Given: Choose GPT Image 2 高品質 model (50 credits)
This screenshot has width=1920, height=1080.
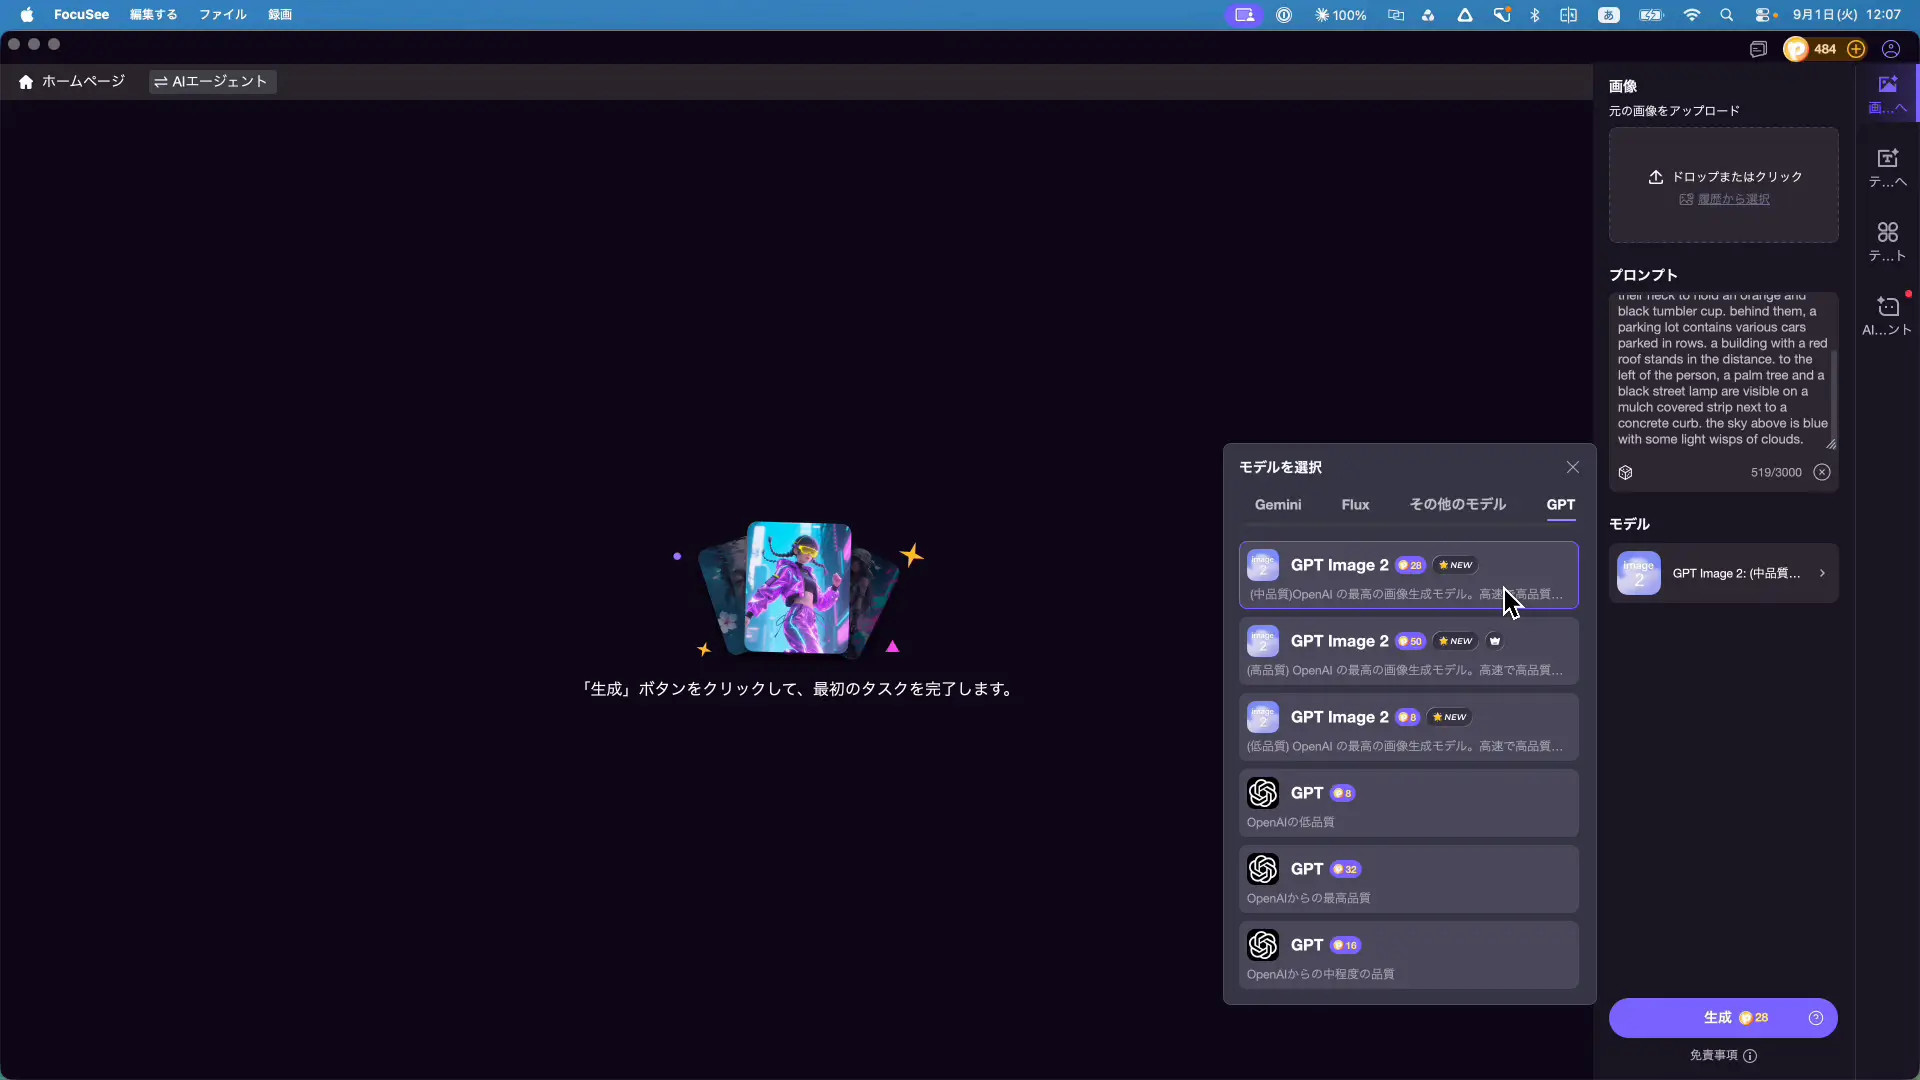Looking at the screenshot, I should tap(1409, 651).
